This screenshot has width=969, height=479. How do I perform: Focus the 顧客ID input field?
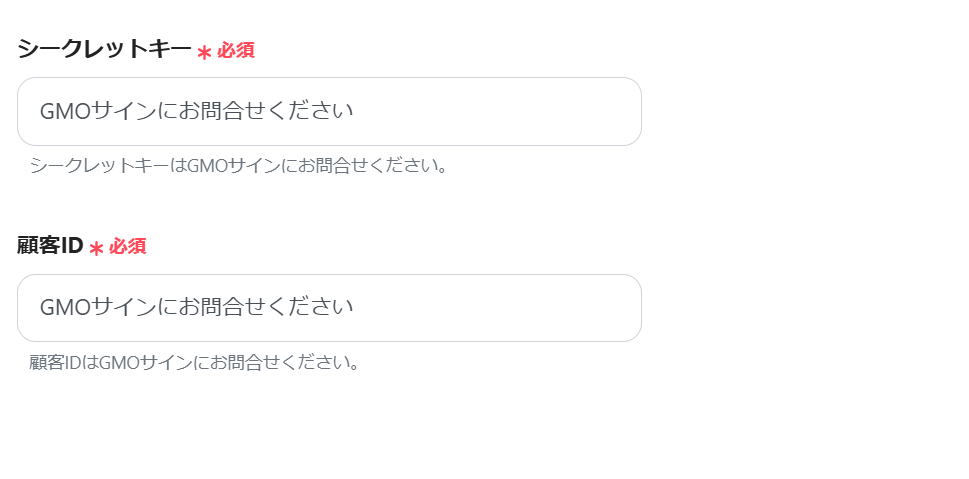pos(329,308)
